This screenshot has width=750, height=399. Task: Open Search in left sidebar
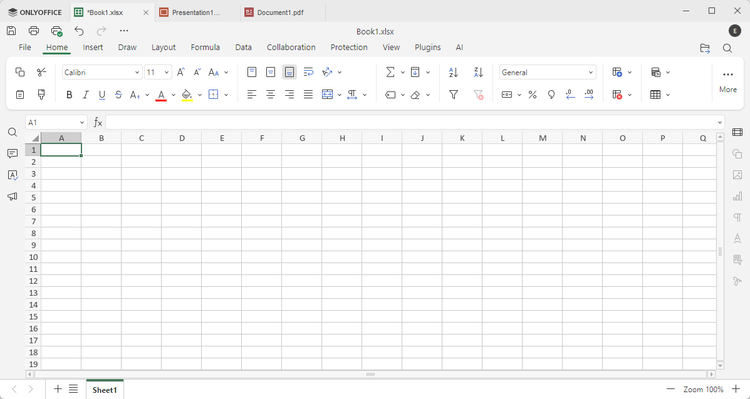pos(13,133)
